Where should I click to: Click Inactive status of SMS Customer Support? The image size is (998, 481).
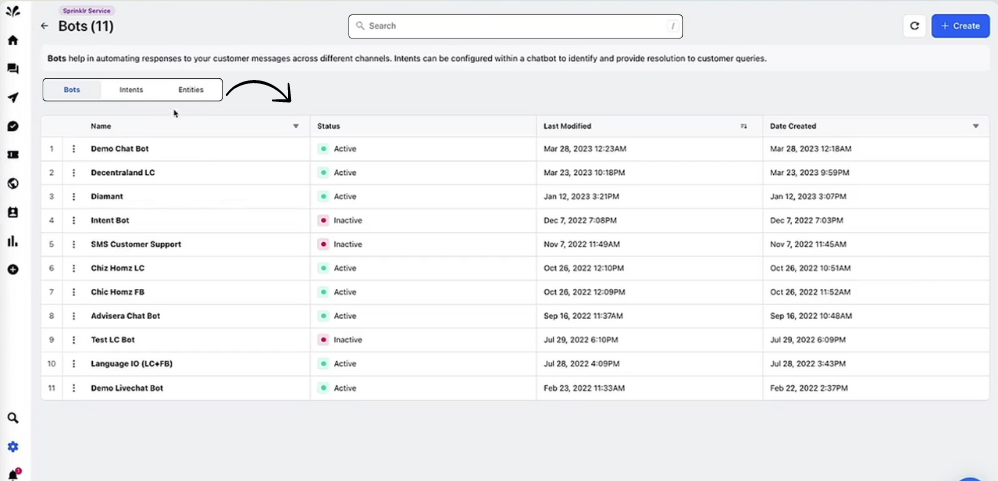(x=340, y=244)
